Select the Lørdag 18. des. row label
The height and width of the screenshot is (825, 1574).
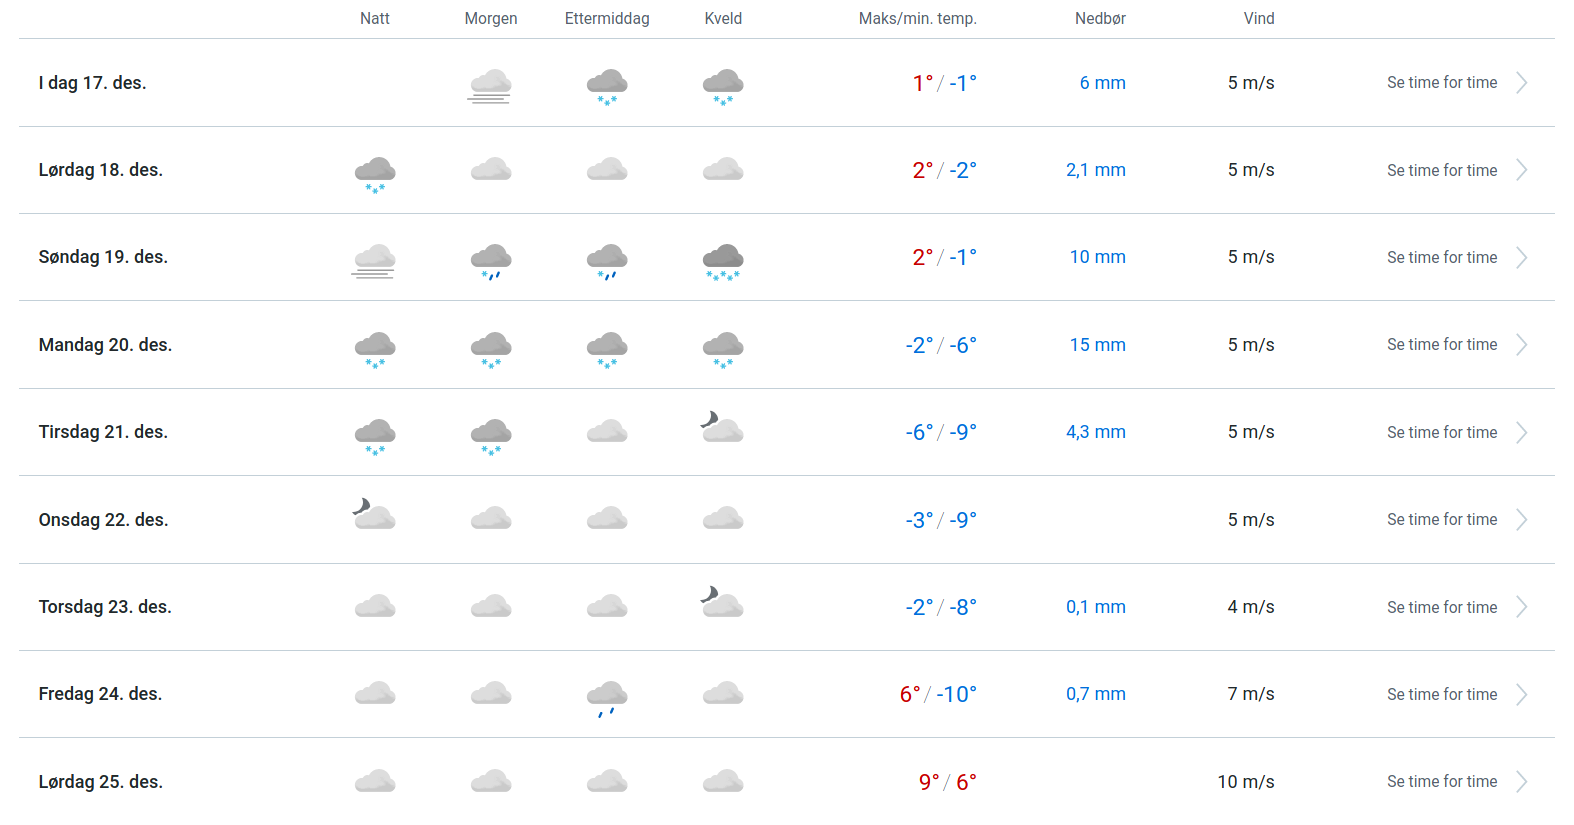[x=101, y=170]
